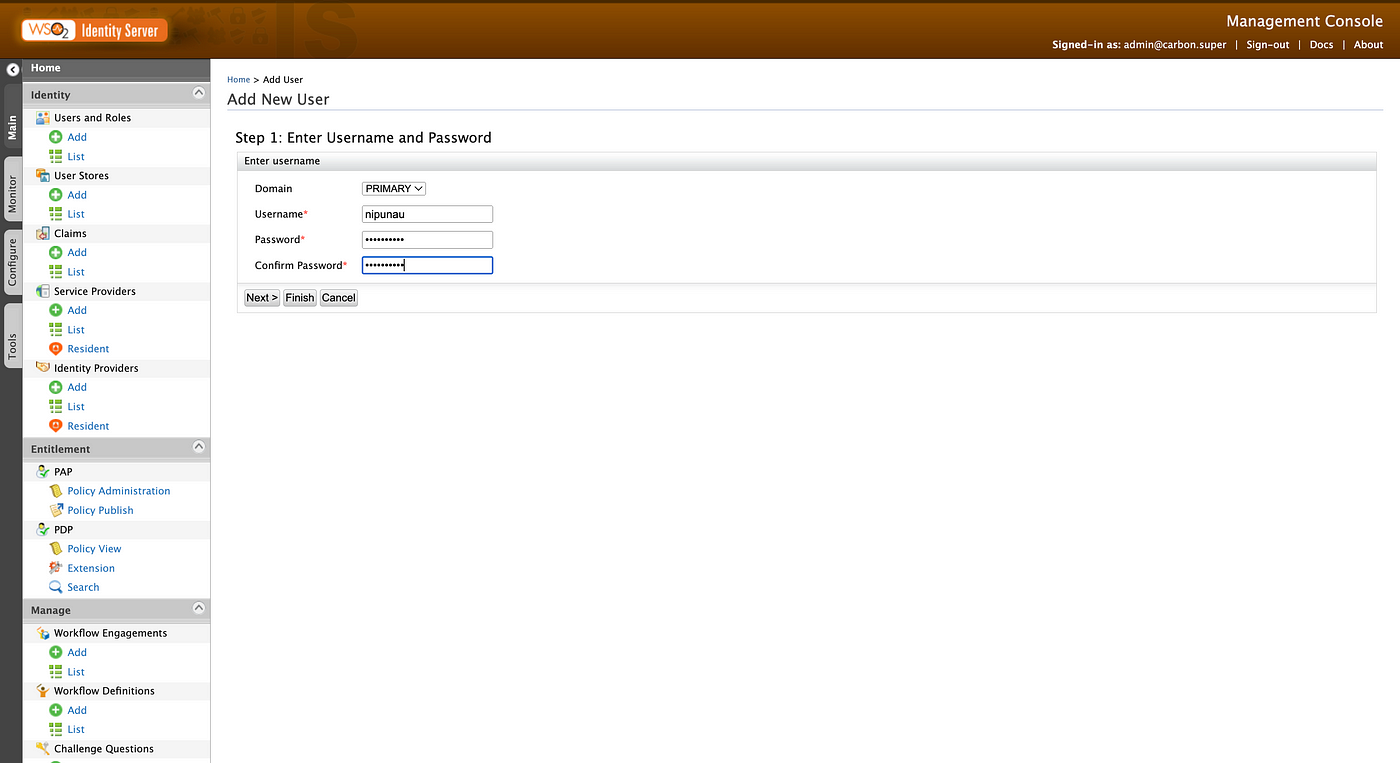Click the Username input field
The height and width of the screenshot is (763, 1400).
[427, 214]
